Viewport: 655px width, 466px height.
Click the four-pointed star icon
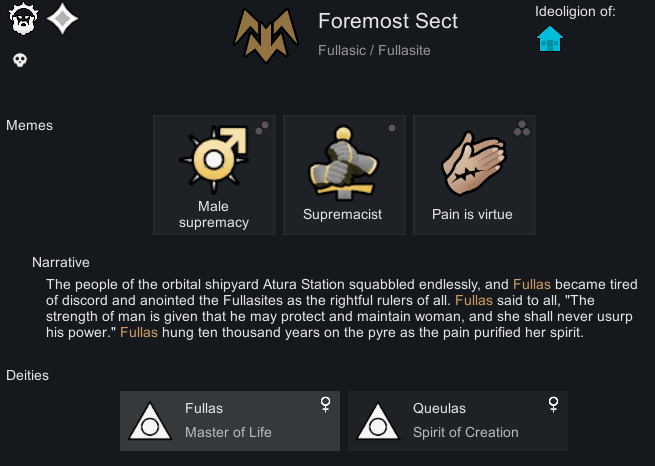[62, 18]
